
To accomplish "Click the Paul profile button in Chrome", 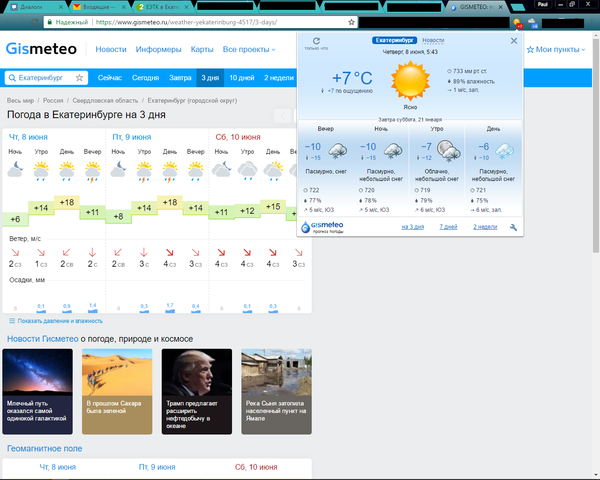I will (x=543, y=5).
